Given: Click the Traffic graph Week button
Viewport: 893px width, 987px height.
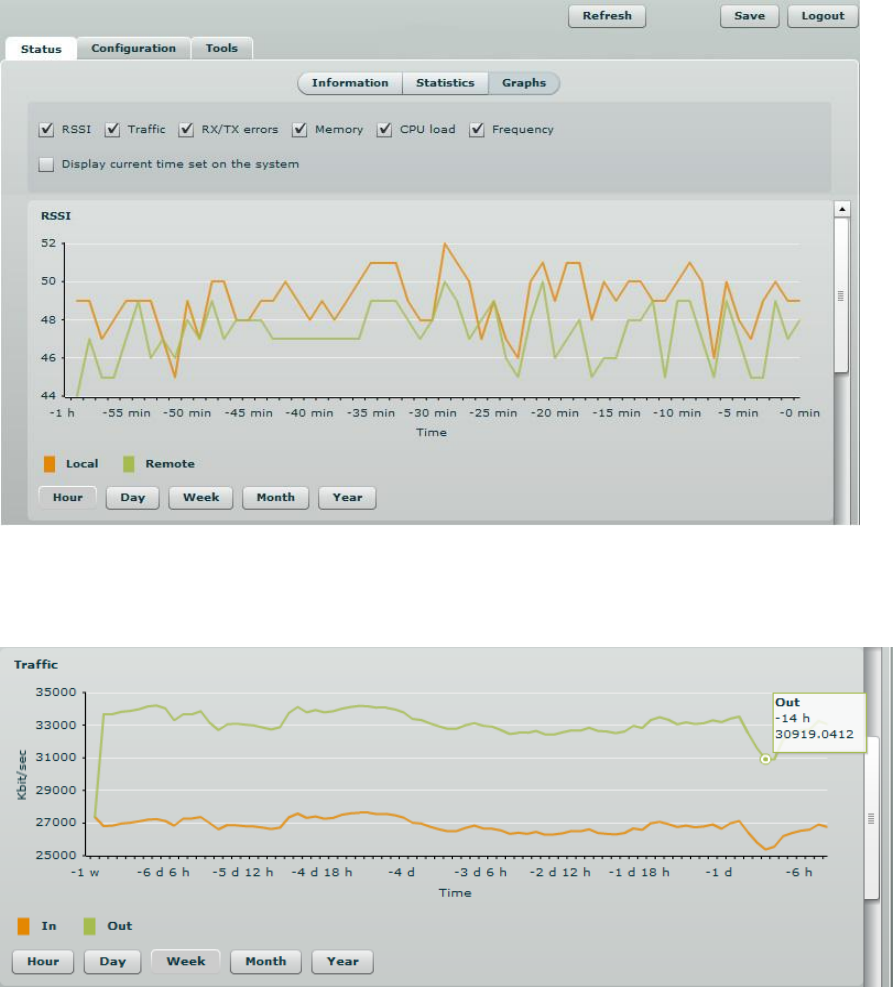Looking at the screenshot, I should (x=186, y=961).
